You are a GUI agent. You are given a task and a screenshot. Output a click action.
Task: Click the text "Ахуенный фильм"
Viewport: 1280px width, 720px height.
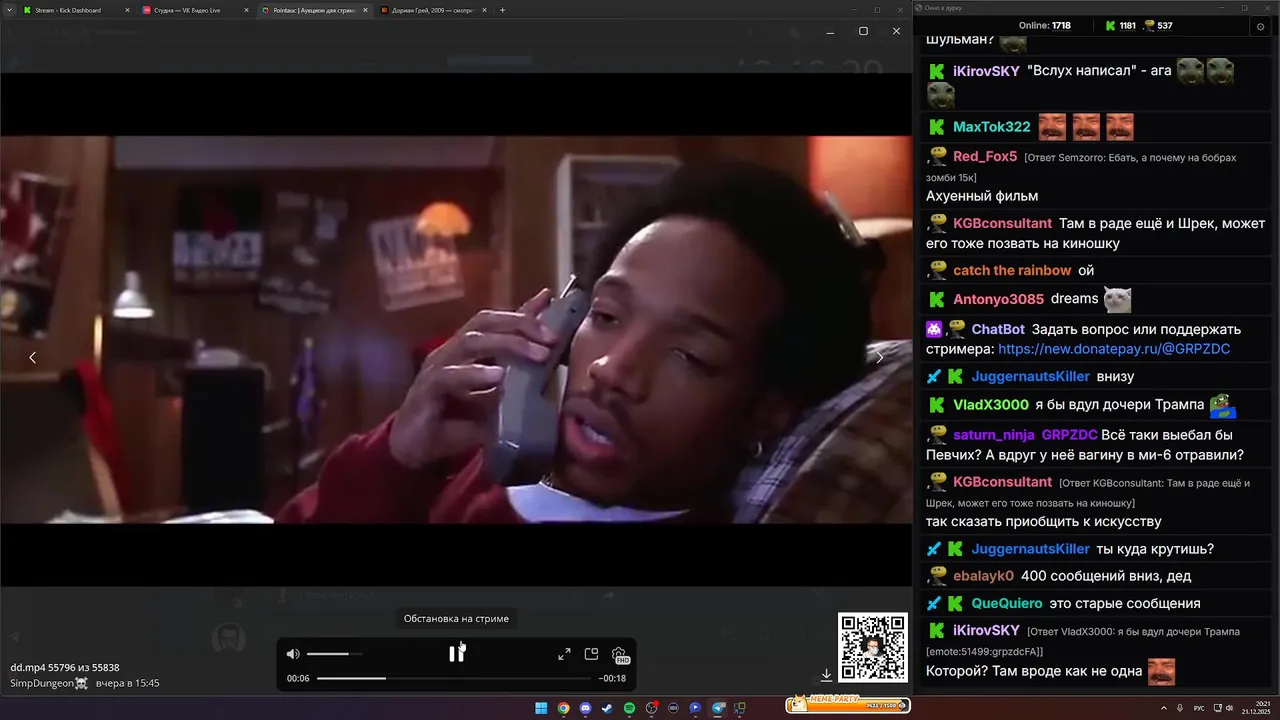point(982,196)
